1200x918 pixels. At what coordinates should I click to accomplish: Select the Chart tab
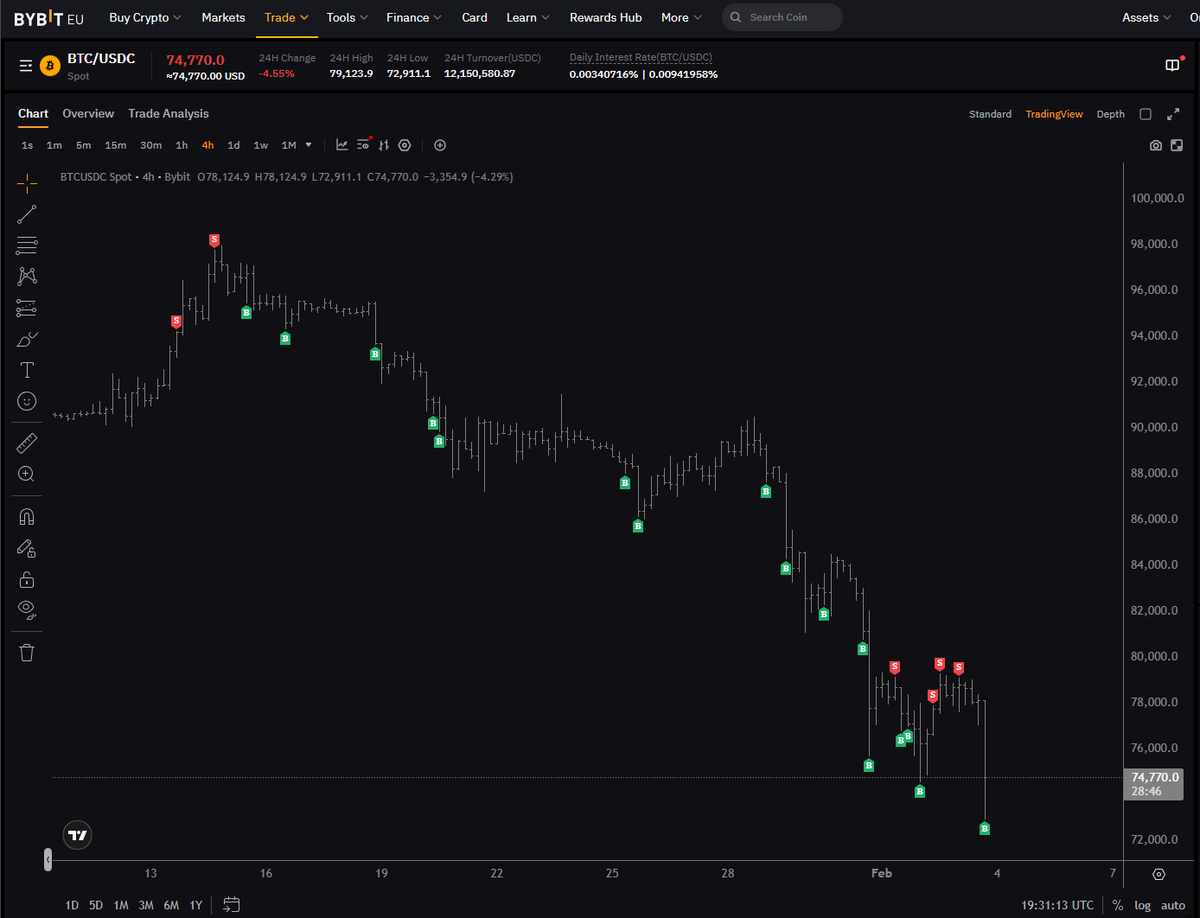click(x=33, y=114)
